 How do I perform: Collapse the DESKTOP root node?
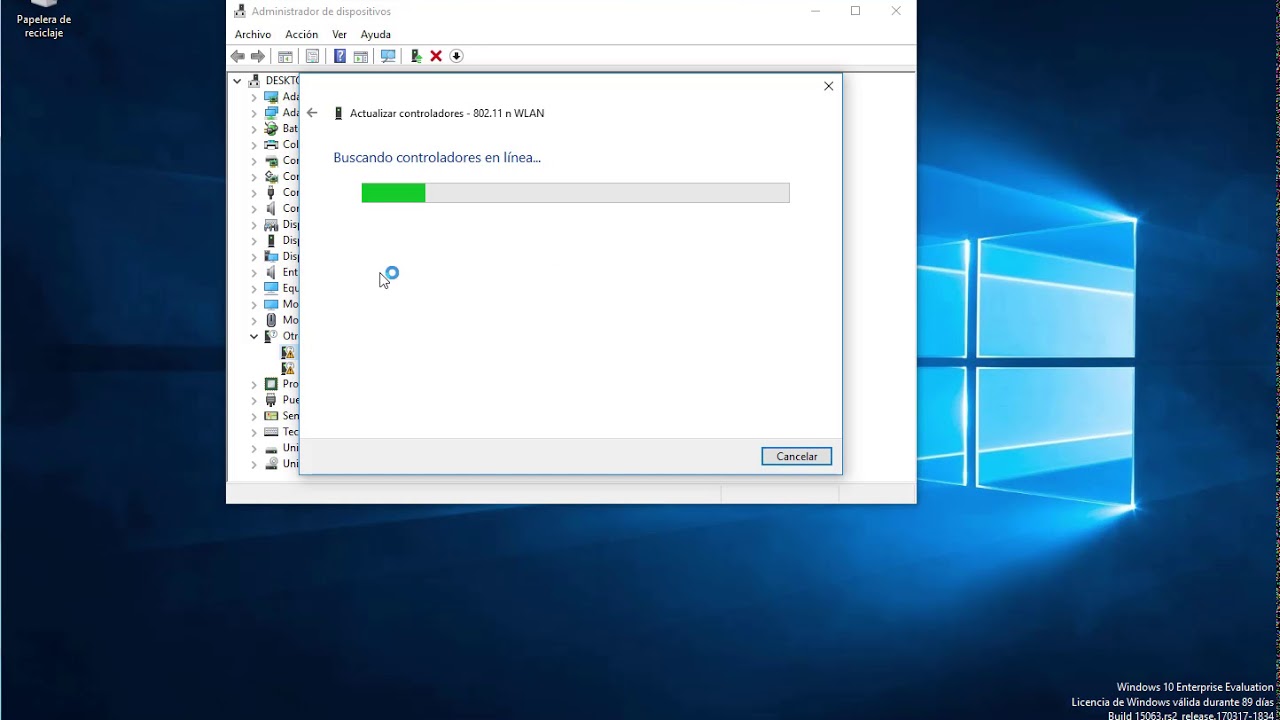[237, 80]
